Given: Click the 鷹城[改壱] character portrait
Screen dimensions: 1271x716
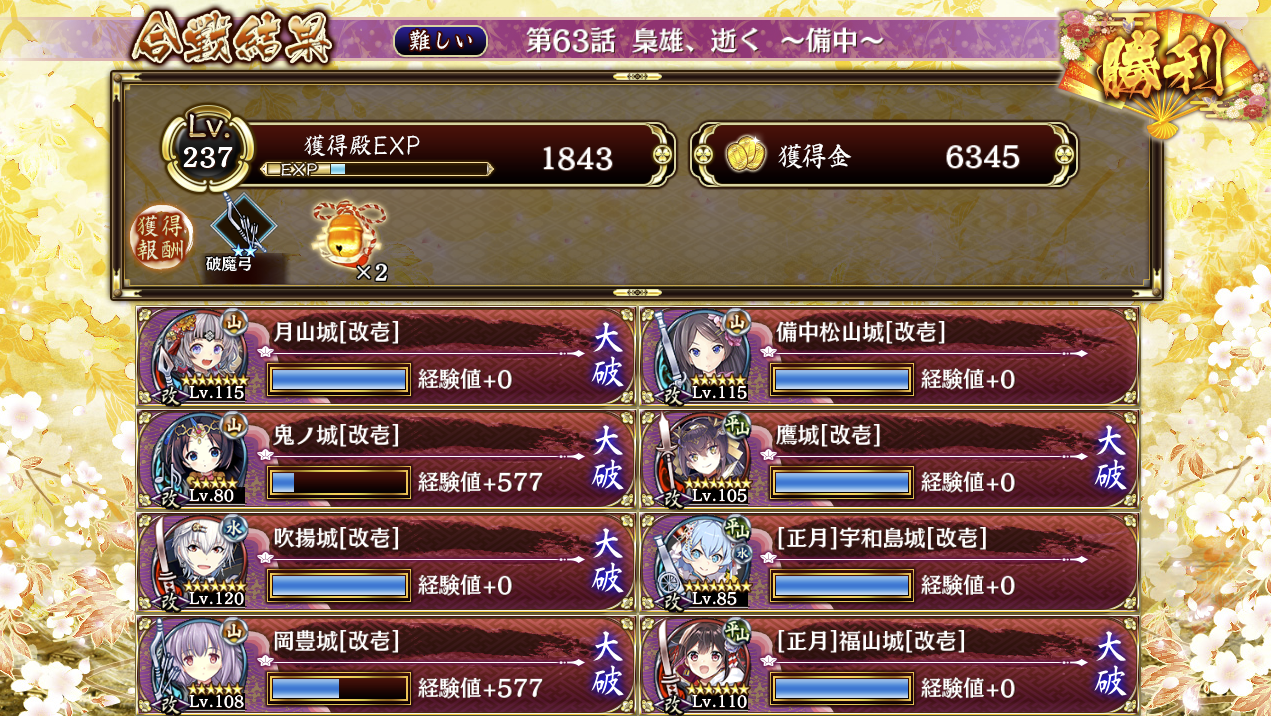Looking at the screenshot, I should [x=702, y=458].
